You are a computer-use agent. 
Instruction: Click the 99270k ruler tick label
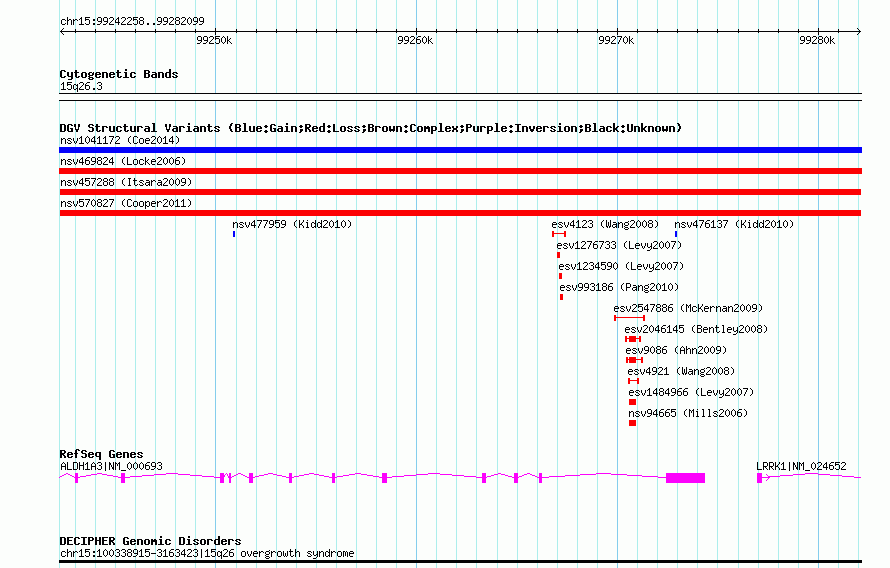pos(616,40)
